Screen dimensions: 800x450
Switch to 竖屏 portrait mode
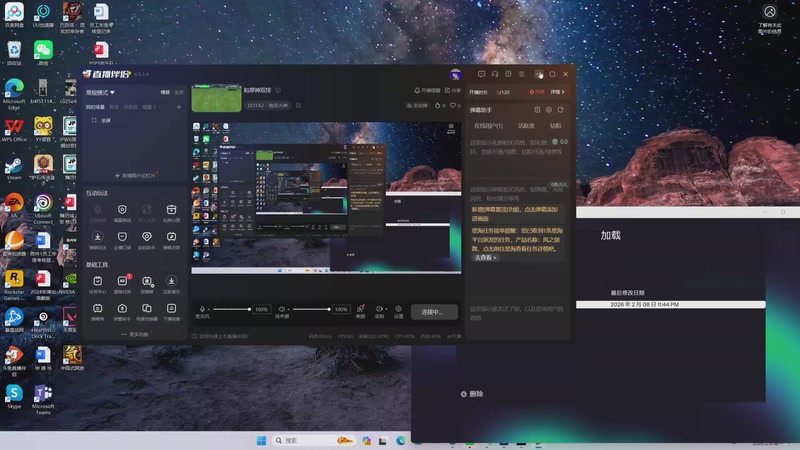point(179,92)
